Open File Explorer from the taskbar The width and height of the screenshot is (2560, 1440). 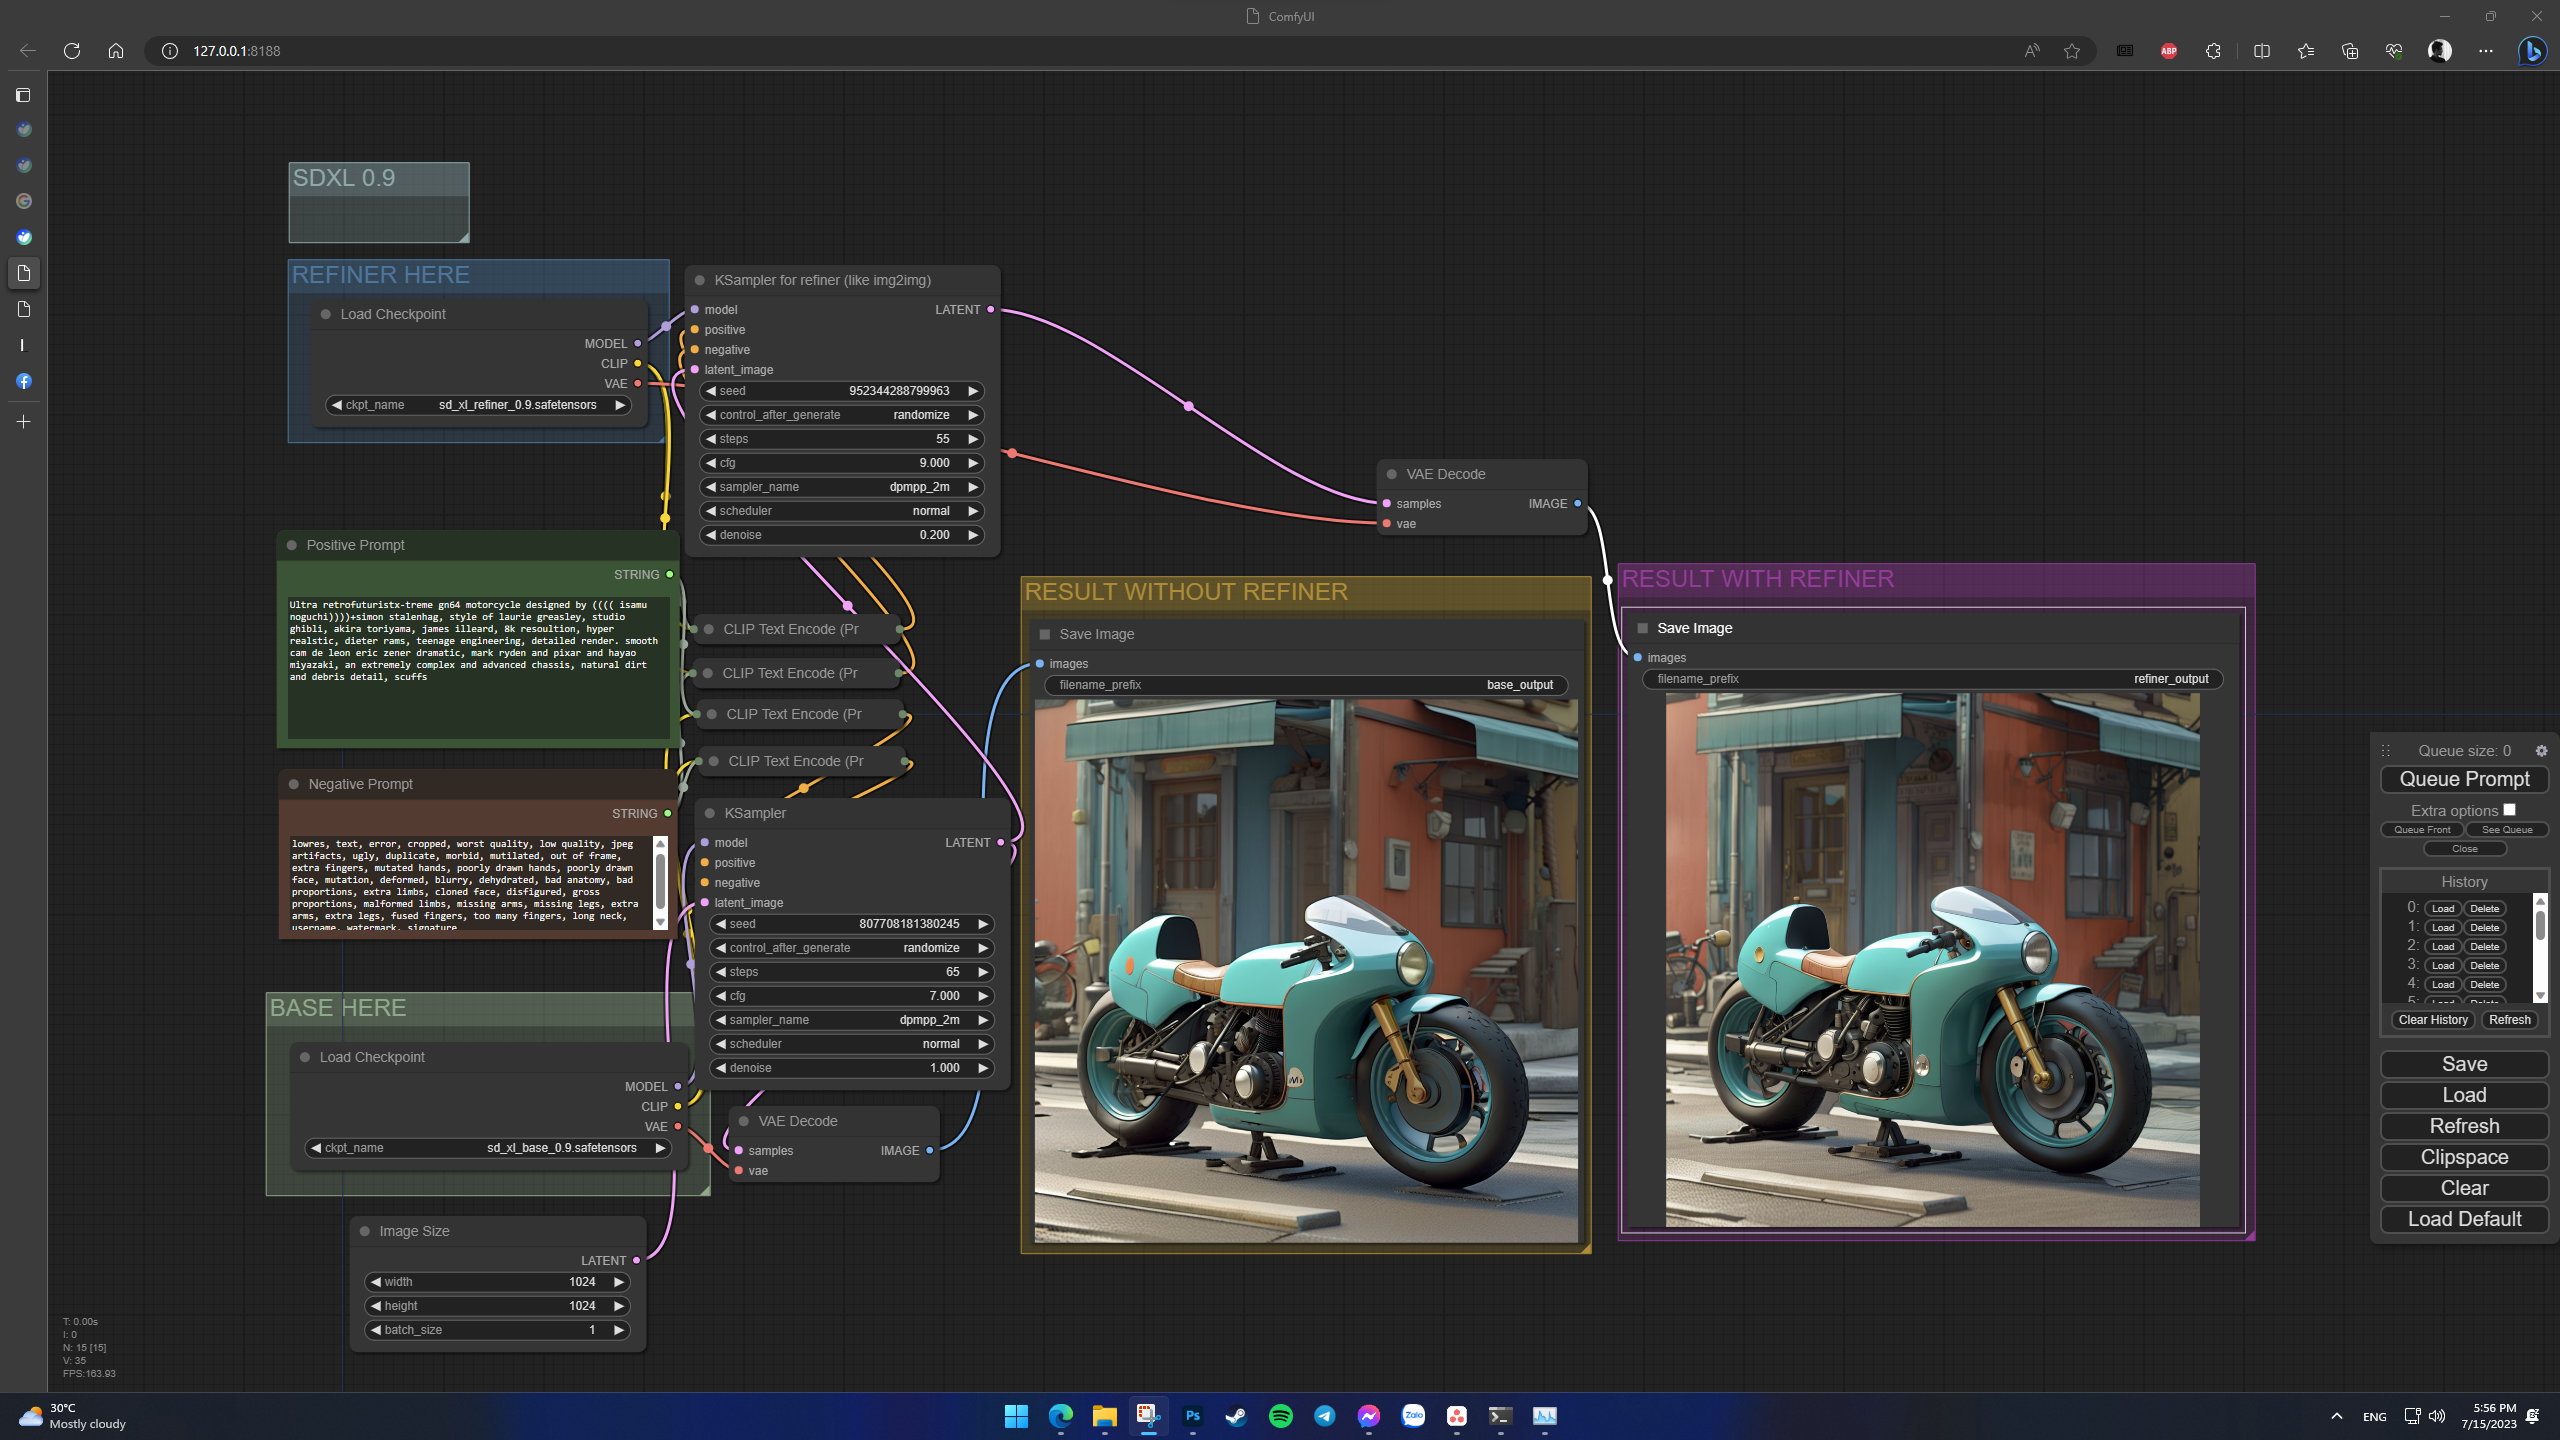1104,1416
